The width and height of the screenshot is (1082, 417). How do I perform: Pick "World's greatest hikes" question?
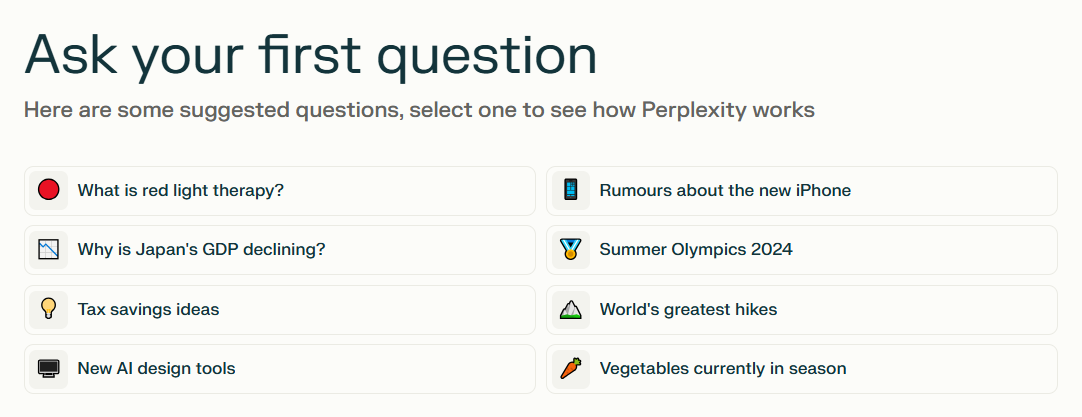tap(802, 309)
